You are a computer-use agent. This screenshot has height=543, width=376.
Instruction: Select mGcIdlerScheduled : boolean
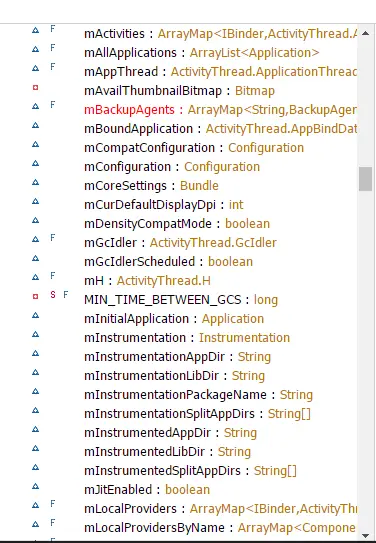tap(169, 262)
